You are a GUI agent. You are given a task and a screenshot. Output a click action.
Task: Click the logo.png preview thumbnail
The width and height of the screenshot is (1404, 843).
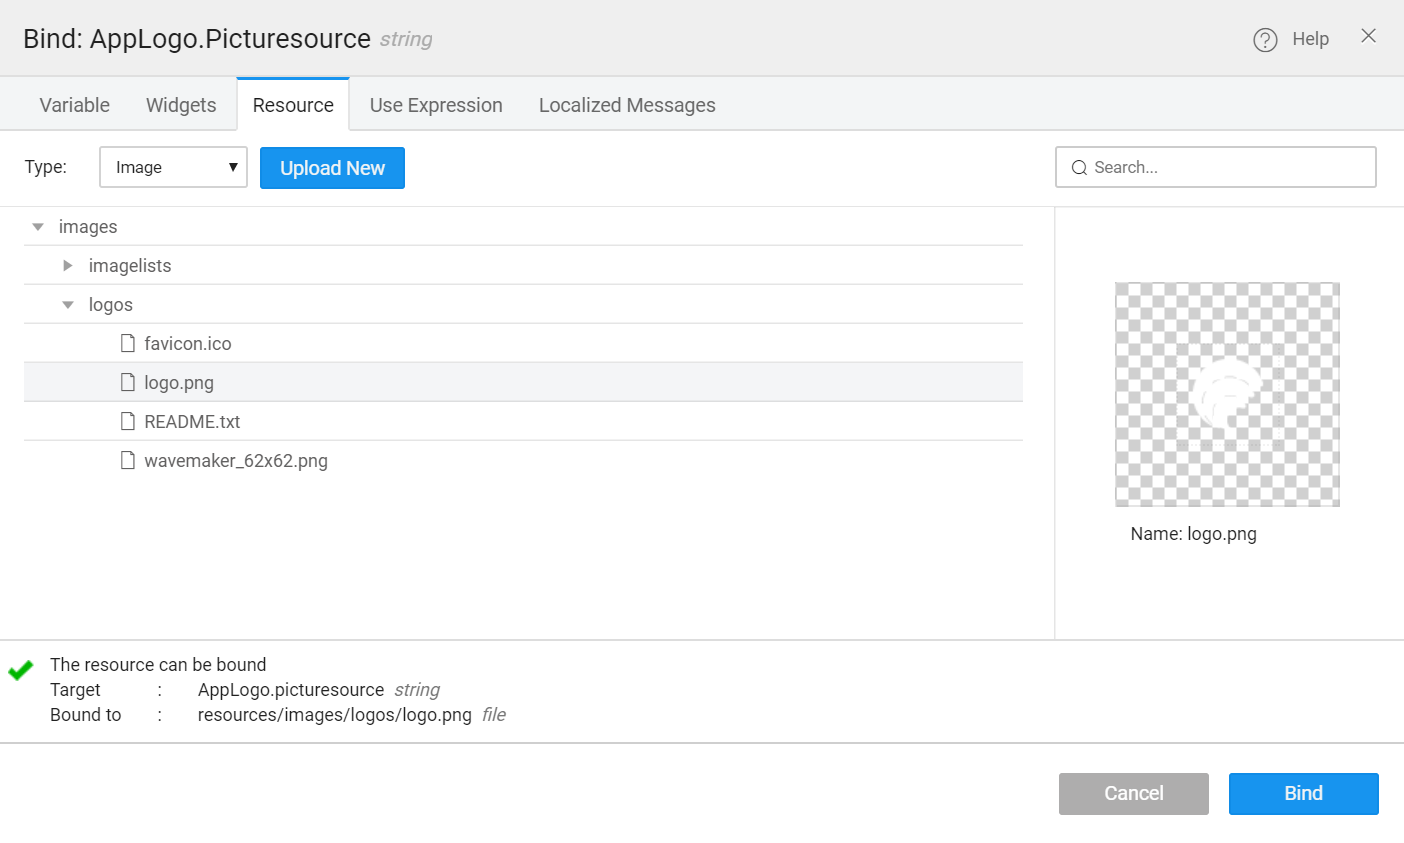click(x=1227, y=394)
